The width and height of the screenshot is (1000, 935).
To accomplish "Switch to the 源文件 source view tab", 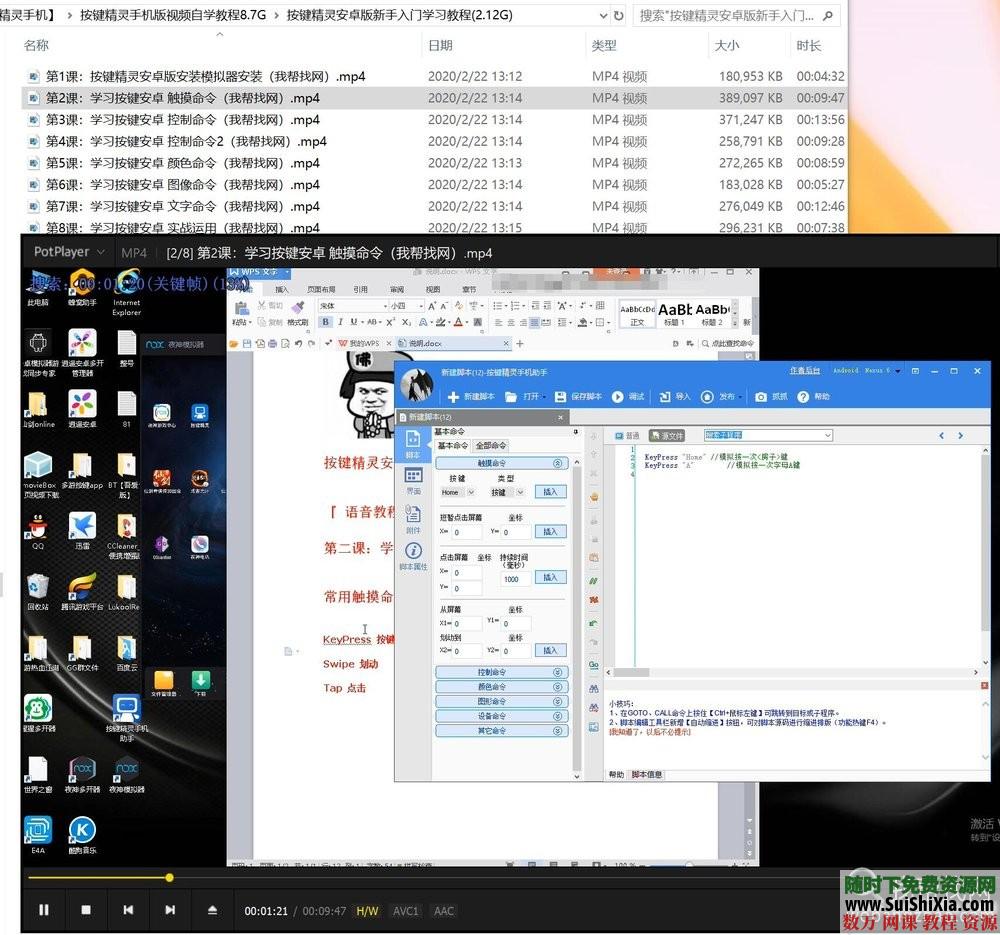I will [667, 436].
